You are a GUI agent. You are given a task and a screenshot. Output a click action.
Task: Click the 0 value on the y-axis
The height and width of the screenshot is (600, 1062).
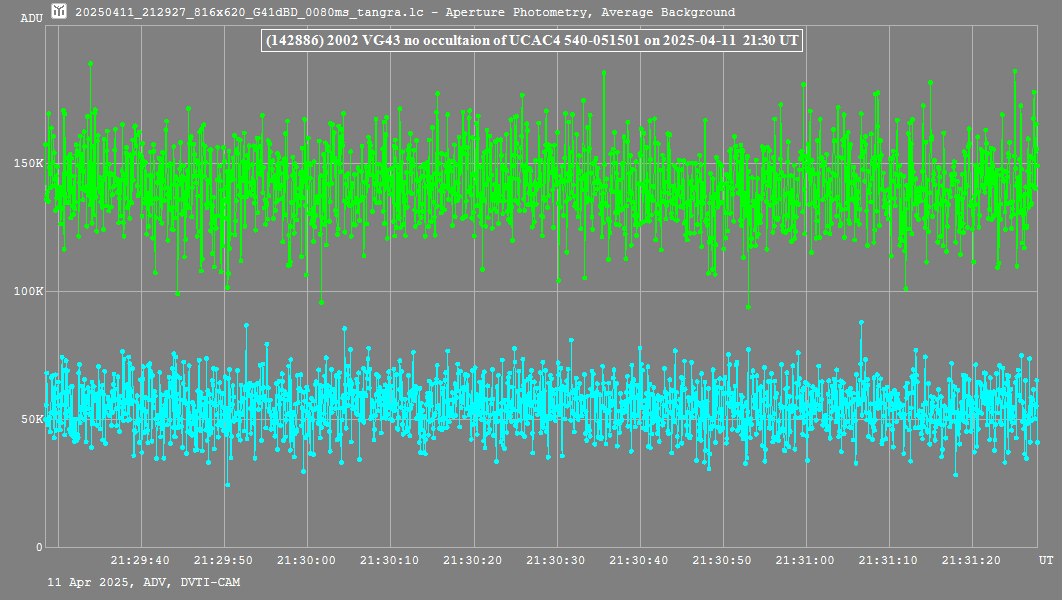[x=39, y=547]
